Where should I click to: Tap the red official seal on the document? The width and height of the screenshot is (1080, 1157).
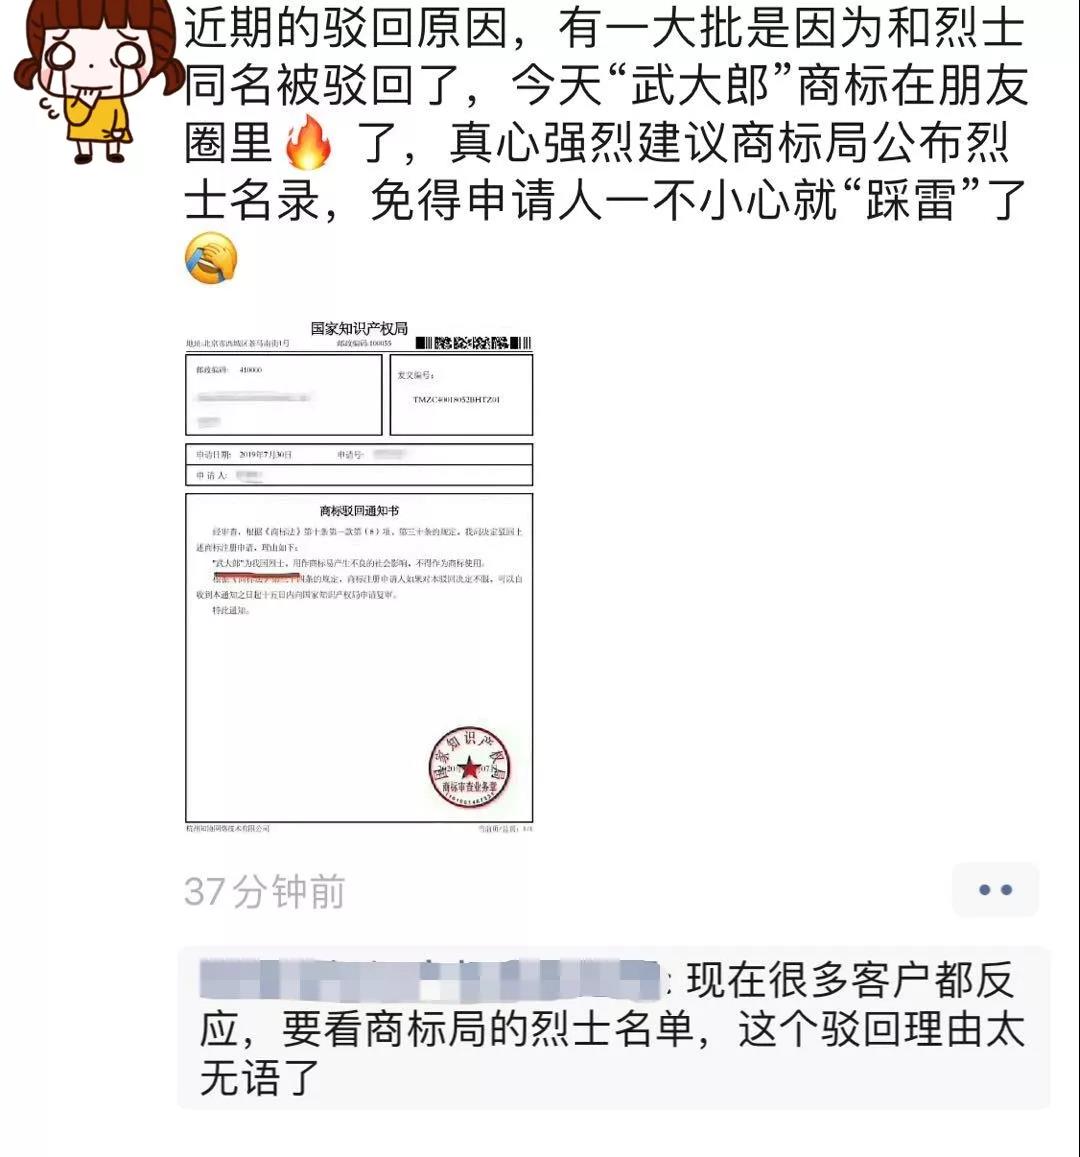click(x=469, y=767)
